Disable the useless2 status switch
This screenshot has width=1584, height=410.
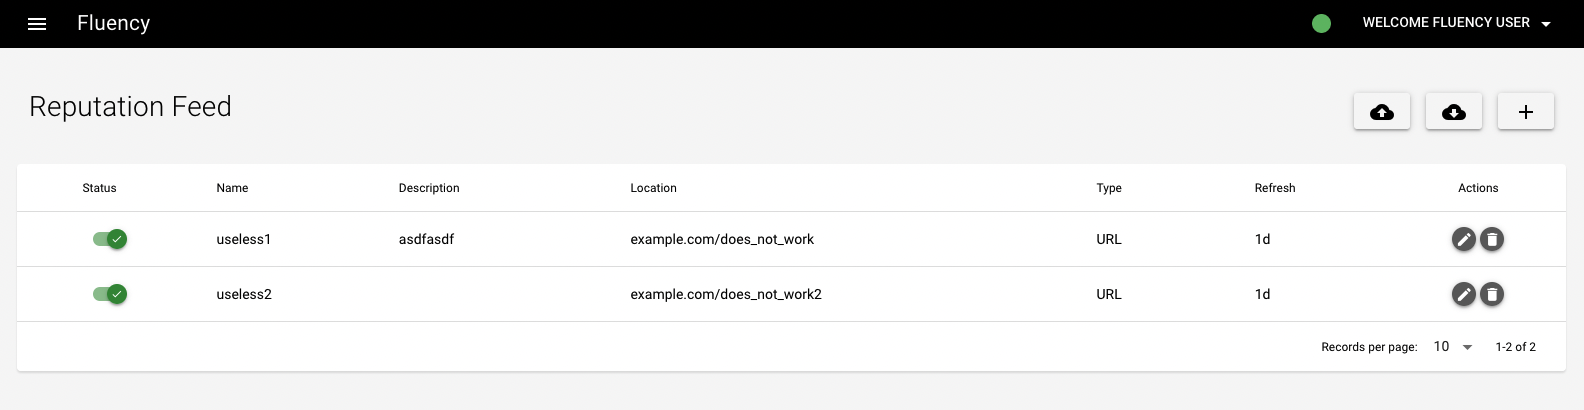click(x=110, y=294)
